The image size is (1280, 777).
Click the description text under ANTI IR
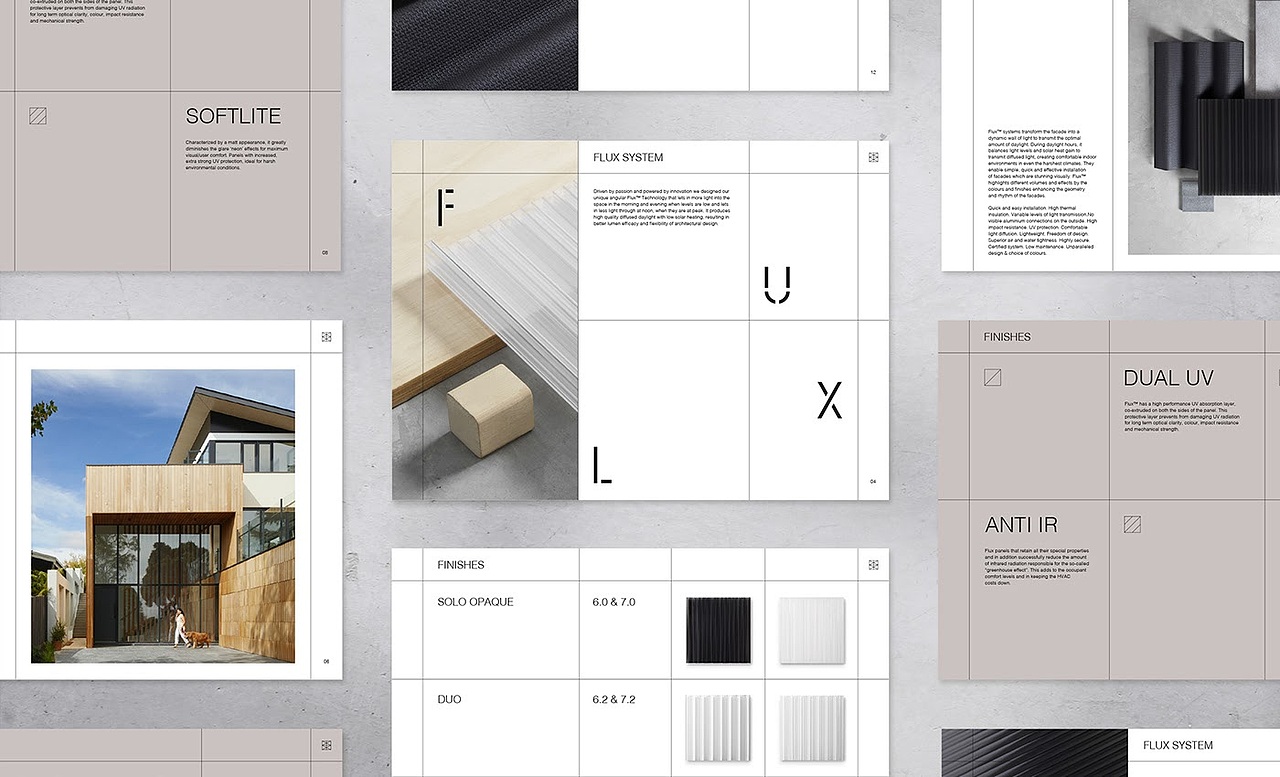pos(1037,566)
